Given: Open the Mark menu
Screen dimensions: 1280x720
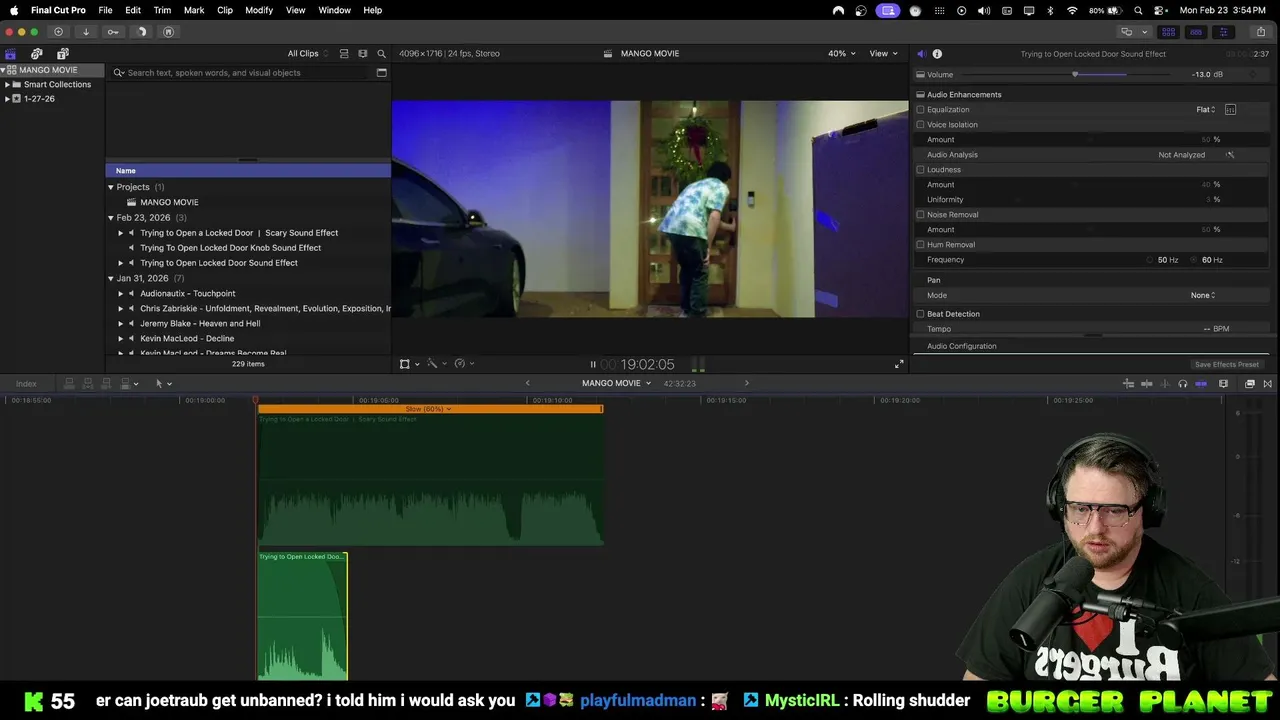Looking at the screenshot, I should click(x=194, y=10).
